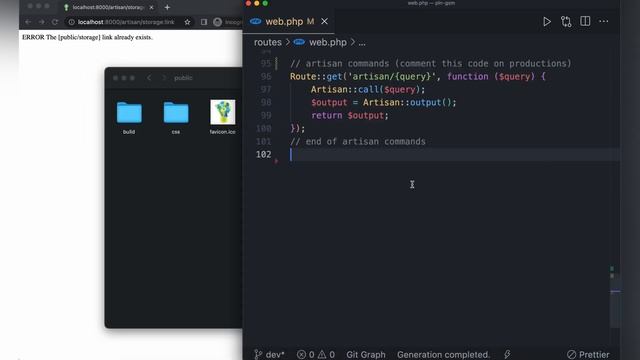Go forward in the browser
640x360 pixels.
tap(41, 22)
